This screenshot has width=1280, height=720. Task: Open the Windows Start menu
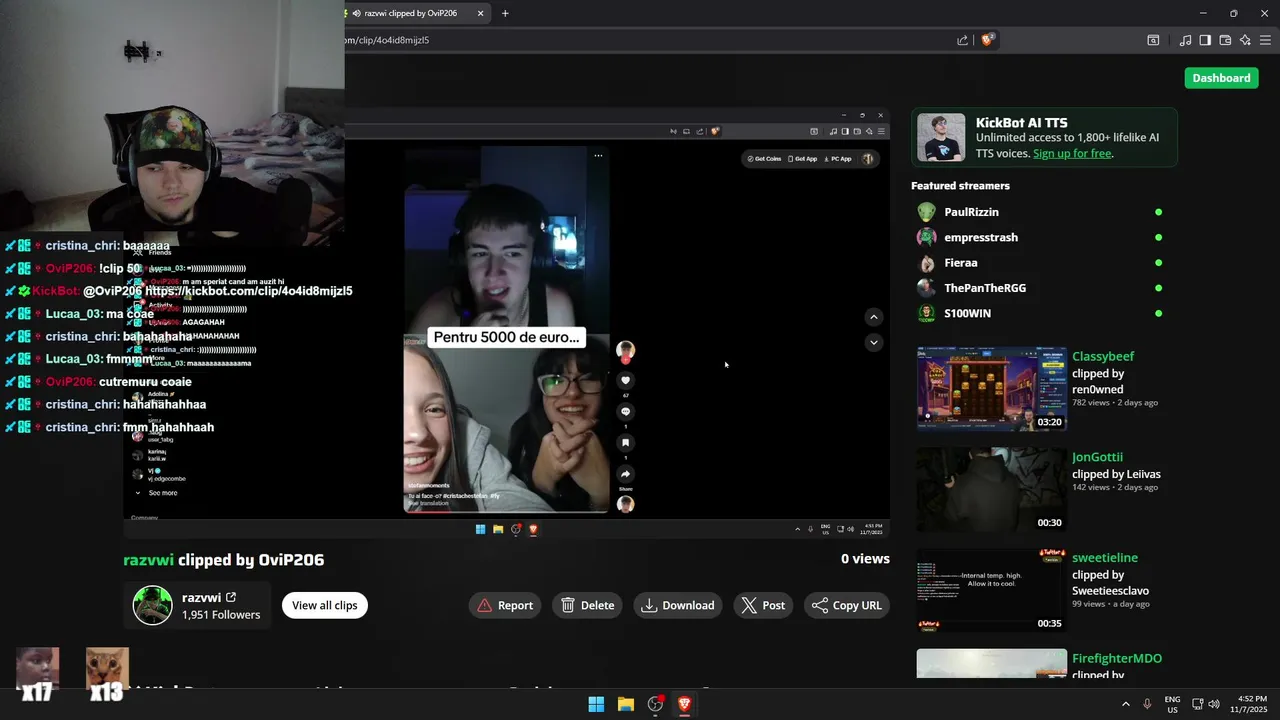tap(596, 704)
